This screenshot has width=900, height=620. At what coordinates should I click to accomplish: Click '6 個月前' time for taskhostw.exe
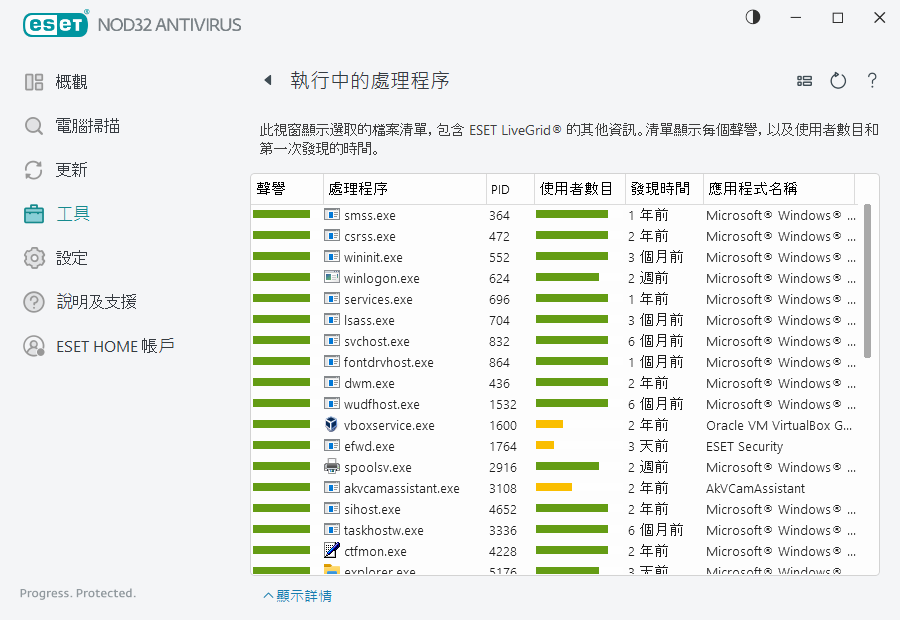pos(655,530)
